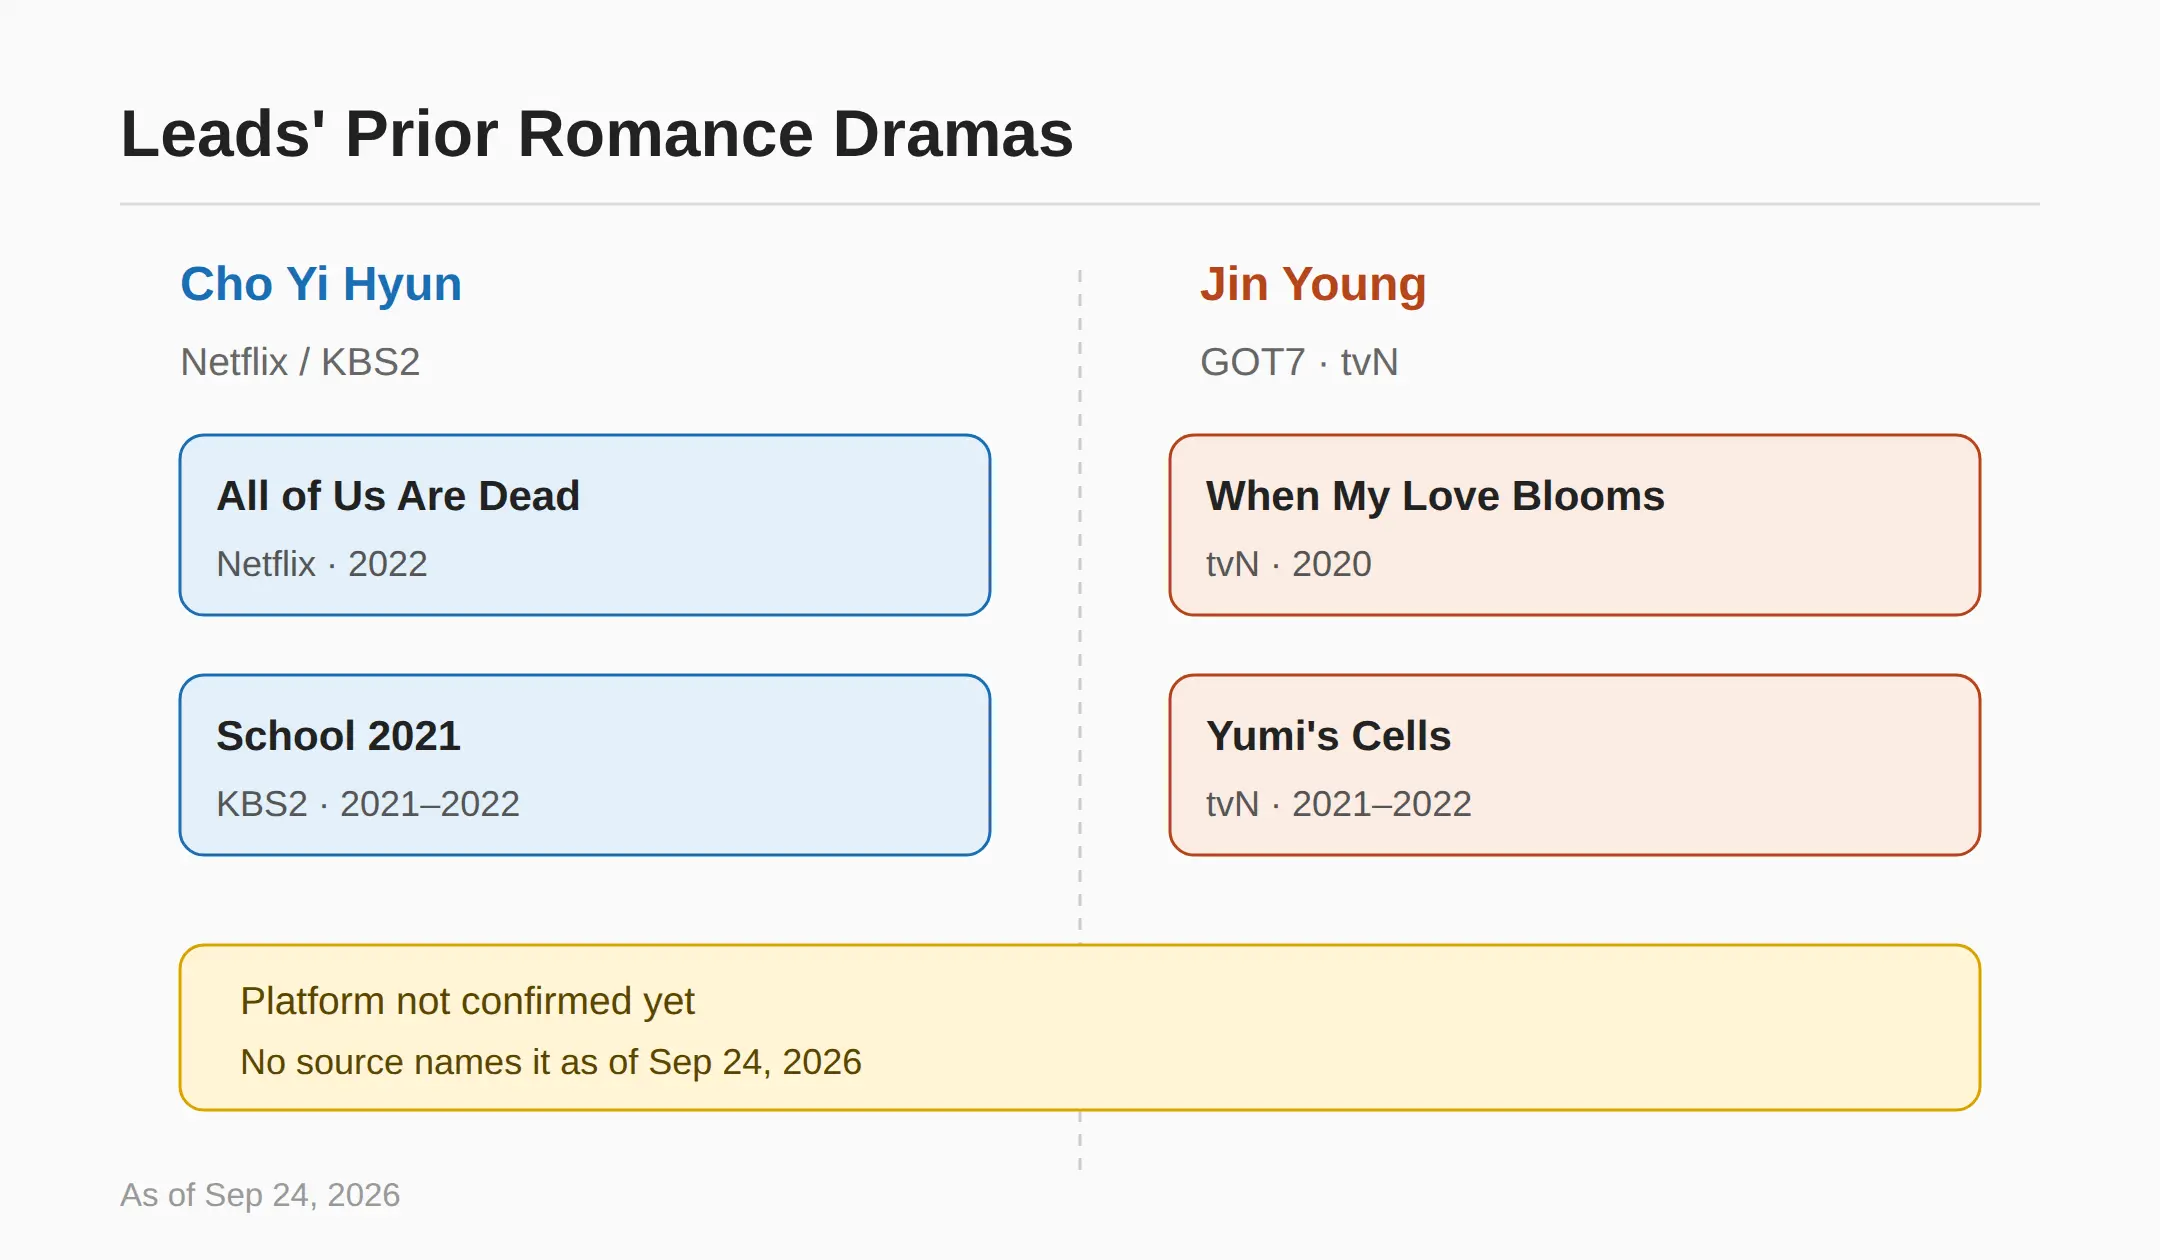Click the School 2021 title text
Image resolution: width=2160 pixels, height=1260 pixels.
(x=338, y=736)
